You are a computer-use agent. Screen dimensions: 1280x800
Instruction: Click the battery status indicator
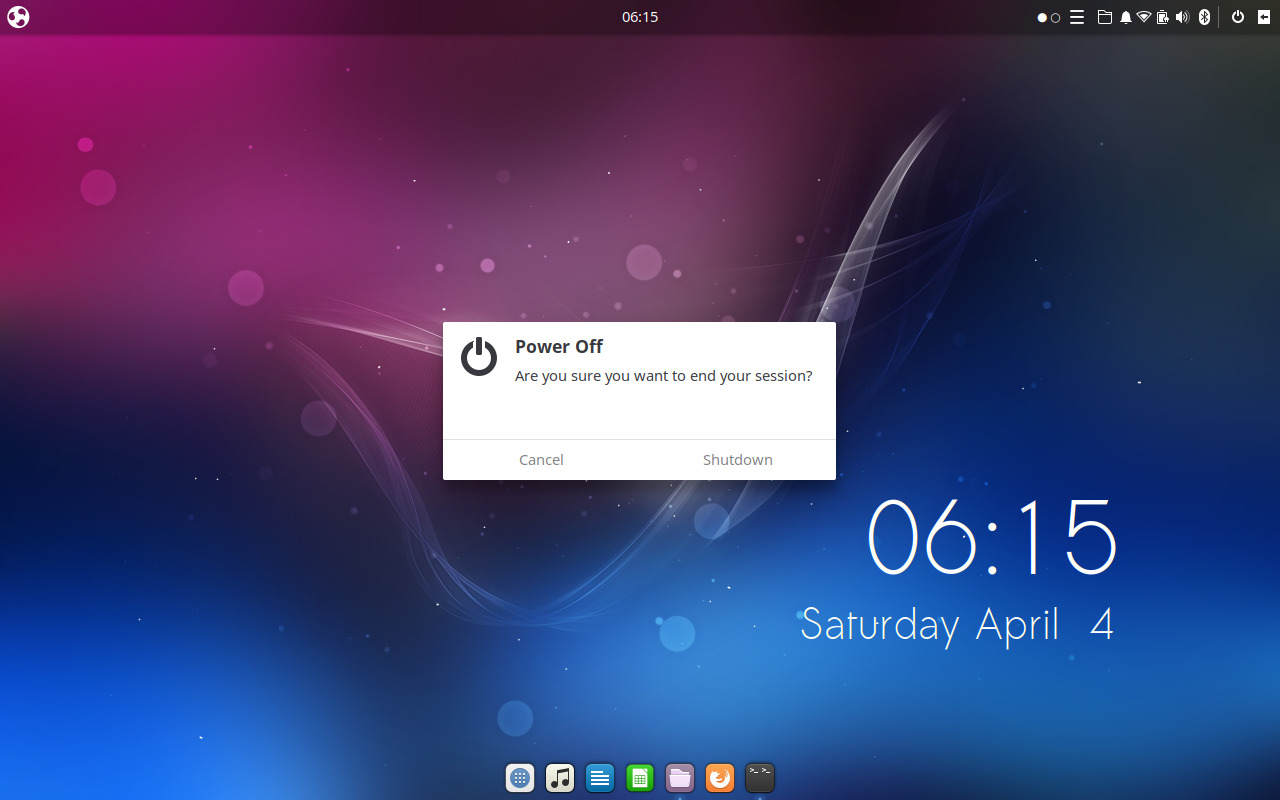(x=1163, y=17)
